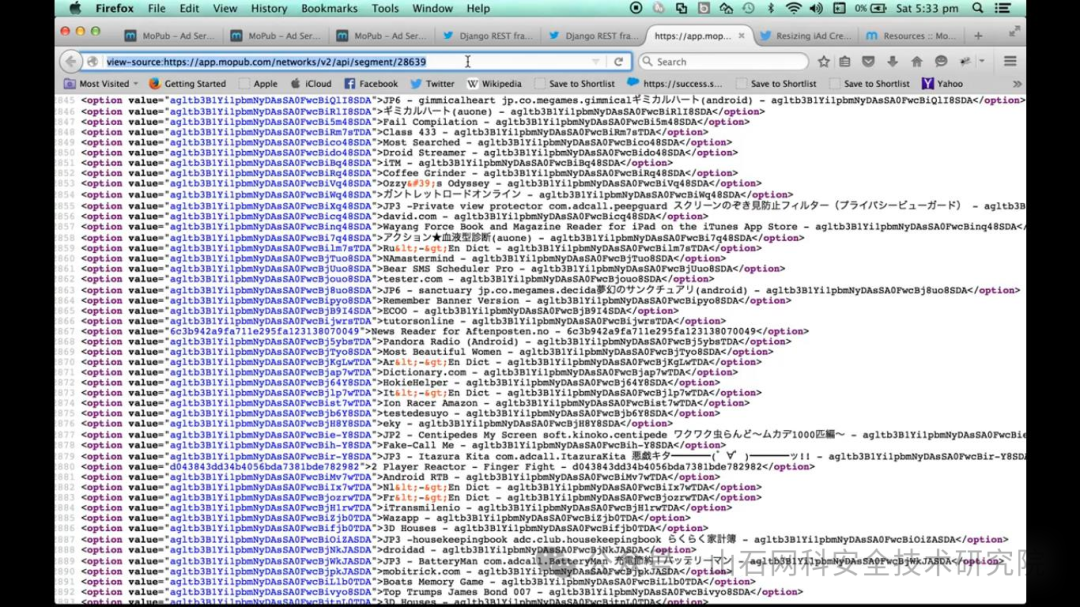Open https://success.s... bookmark
1080x607 pixels.
(x=675, y=83)
